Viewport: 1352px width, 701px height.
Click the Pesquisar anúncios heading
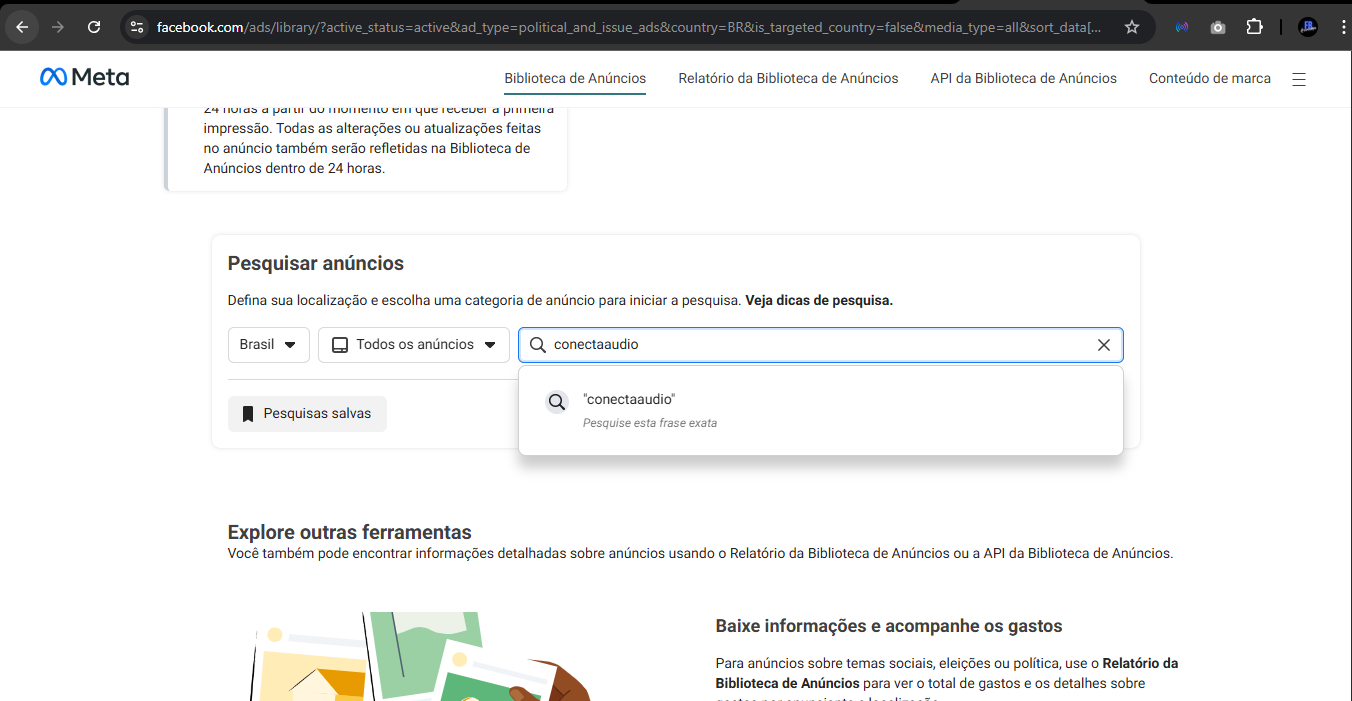point(316,264)
